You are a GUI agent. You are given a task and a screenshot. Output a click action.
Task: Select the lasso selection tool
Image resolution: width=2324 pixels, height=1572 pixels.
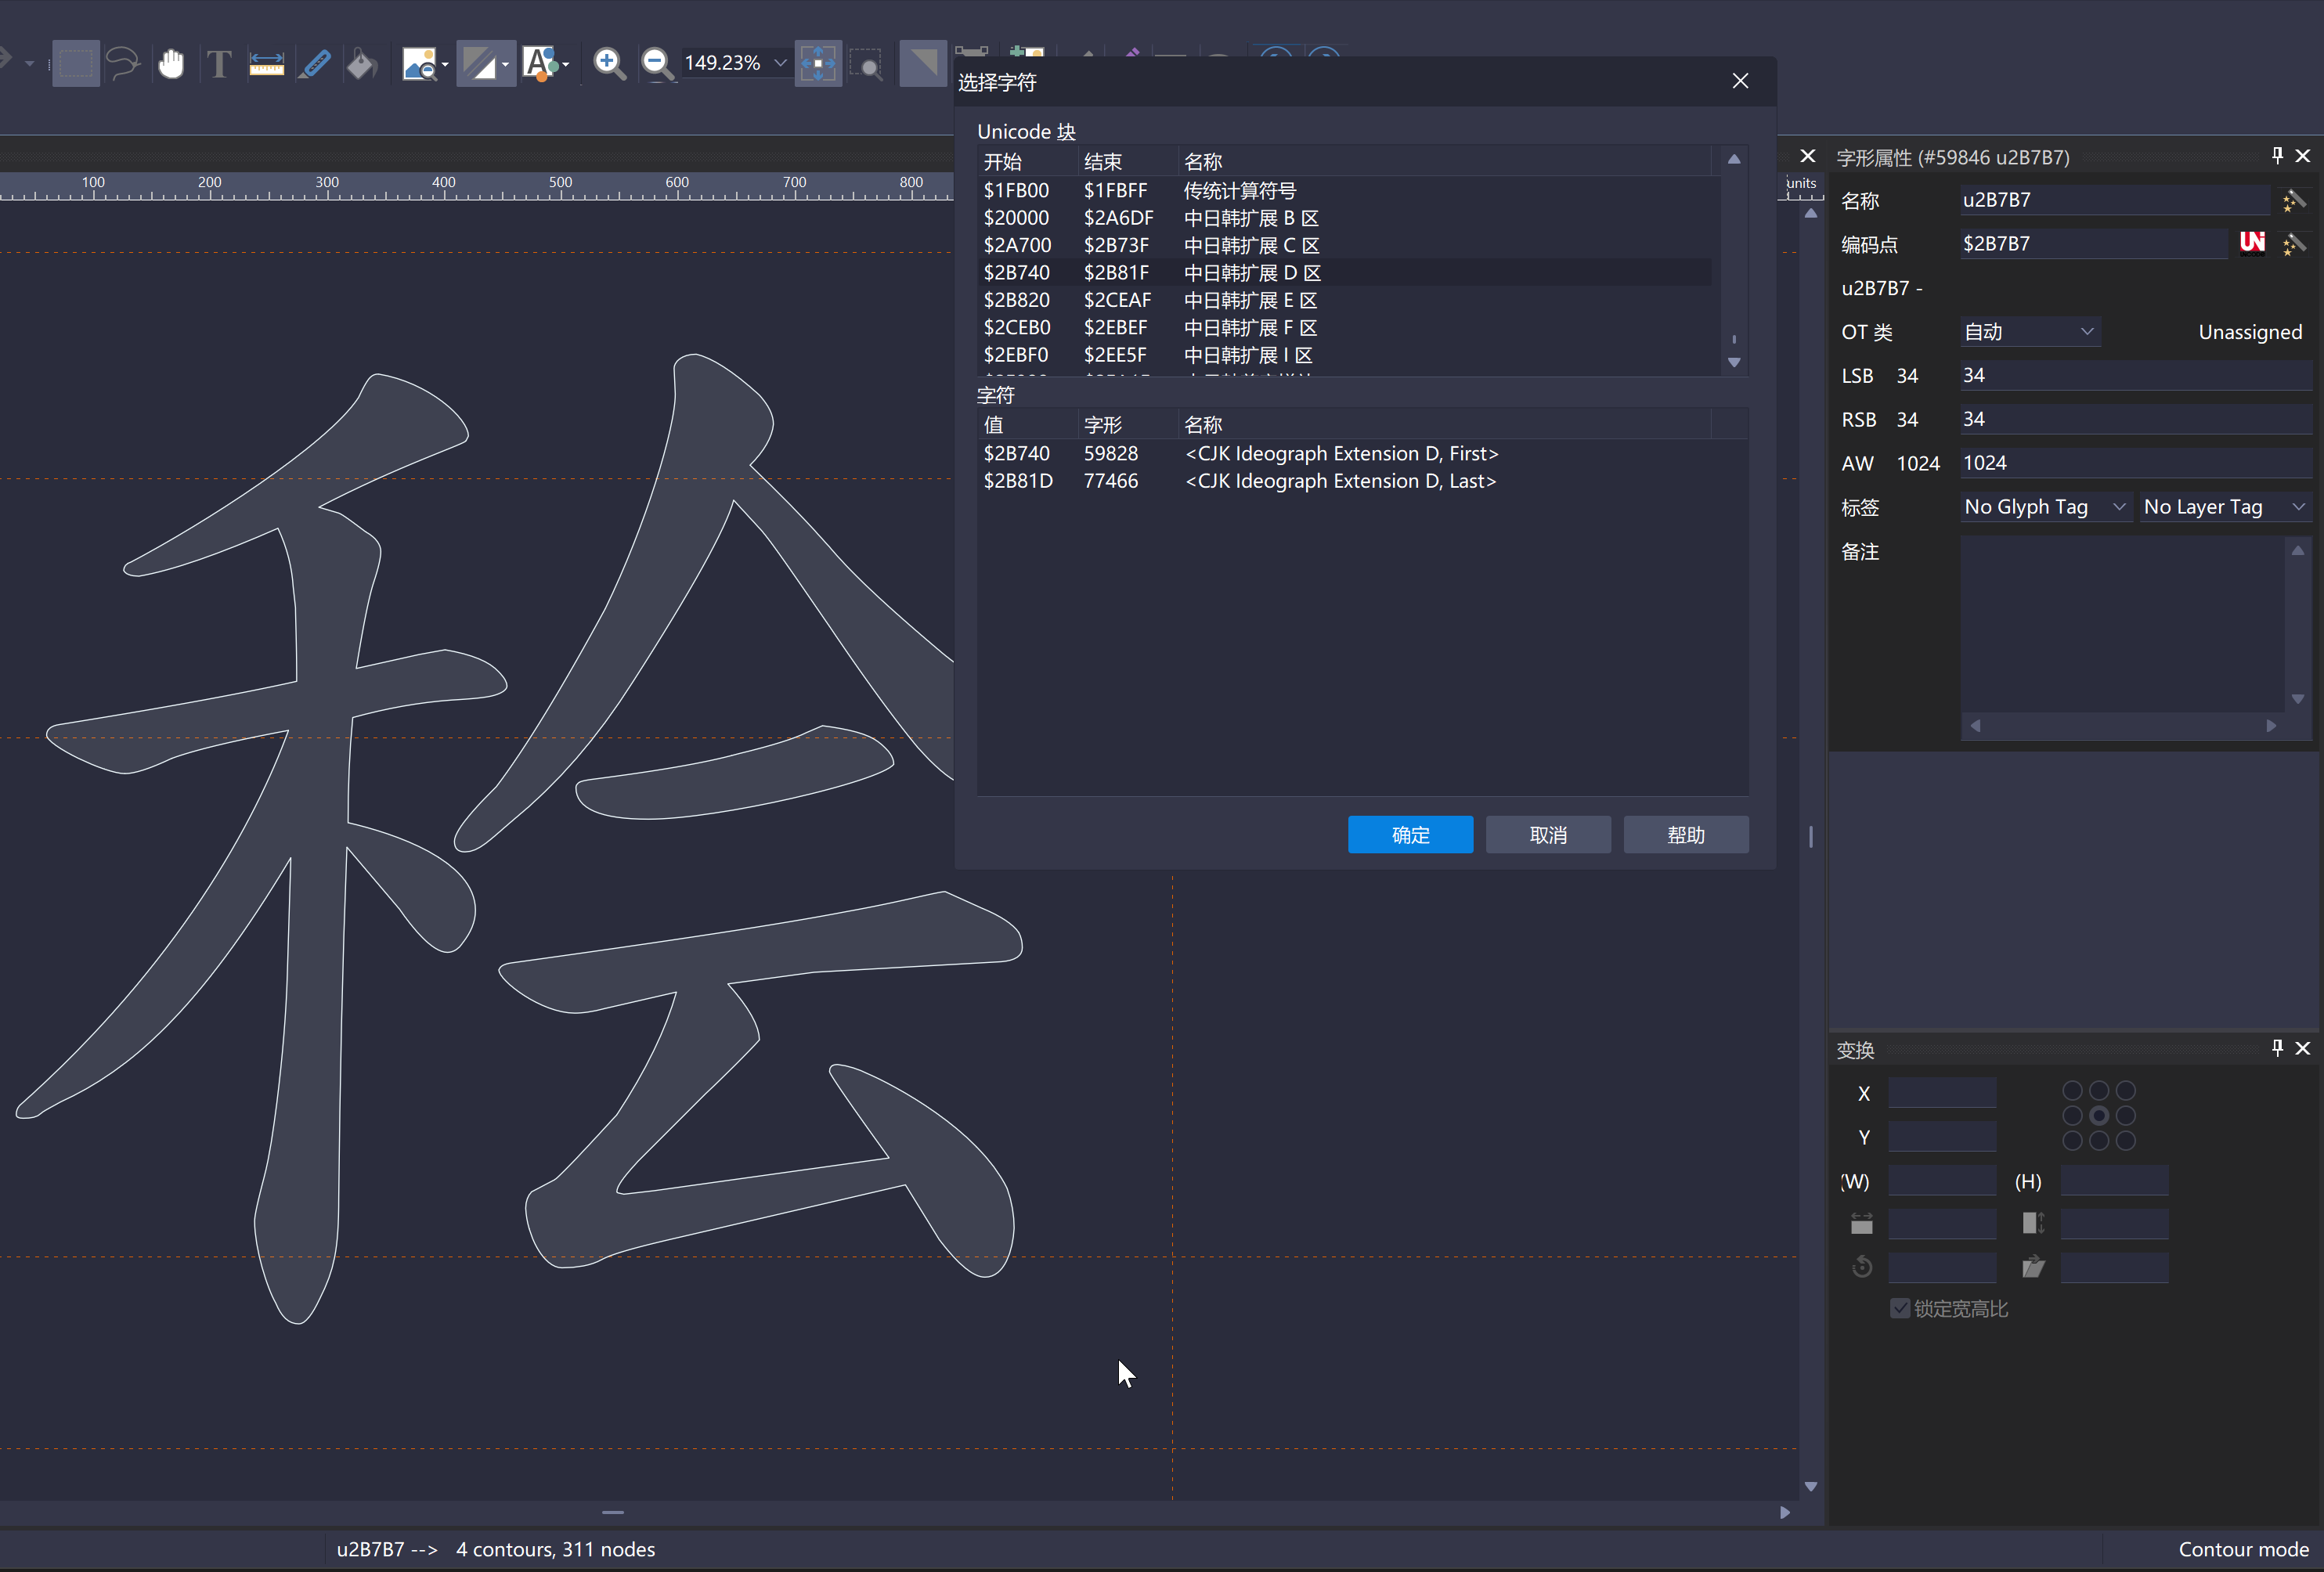click(x=123, y=63)
